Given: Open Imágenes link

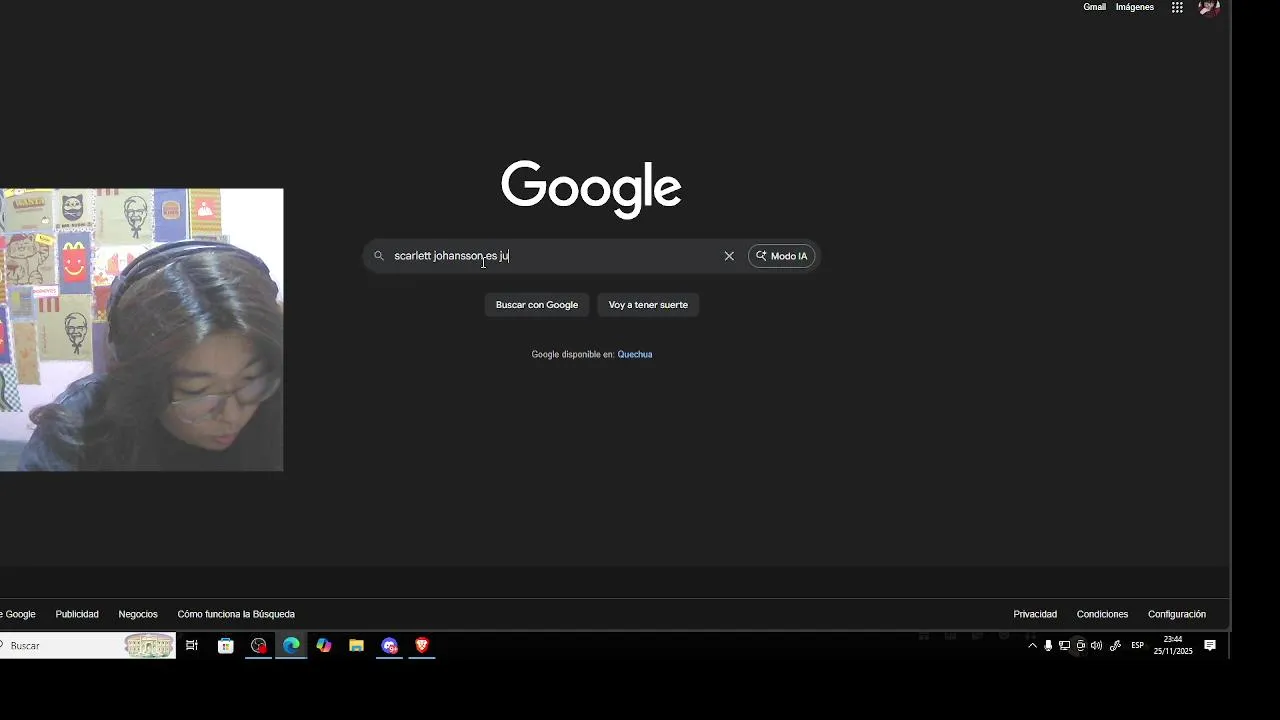Looking at the screenshot, I should click(1135, 7).
